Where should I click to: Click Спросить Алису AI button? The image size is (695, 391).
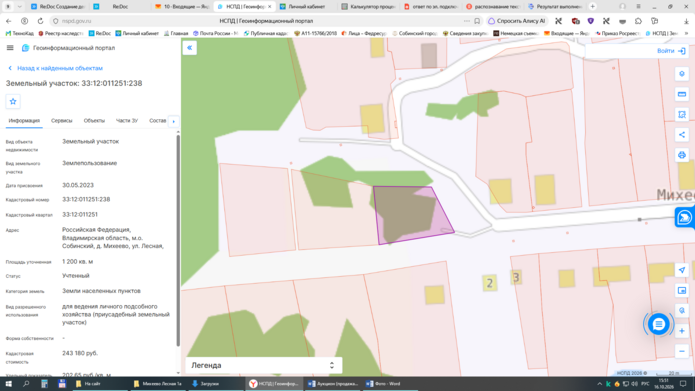(517, 21)
